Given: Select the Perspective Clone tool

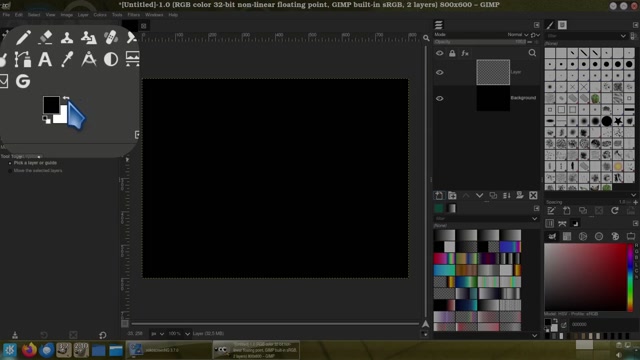Looking at the screenshot, I should (x=89, y=38).
